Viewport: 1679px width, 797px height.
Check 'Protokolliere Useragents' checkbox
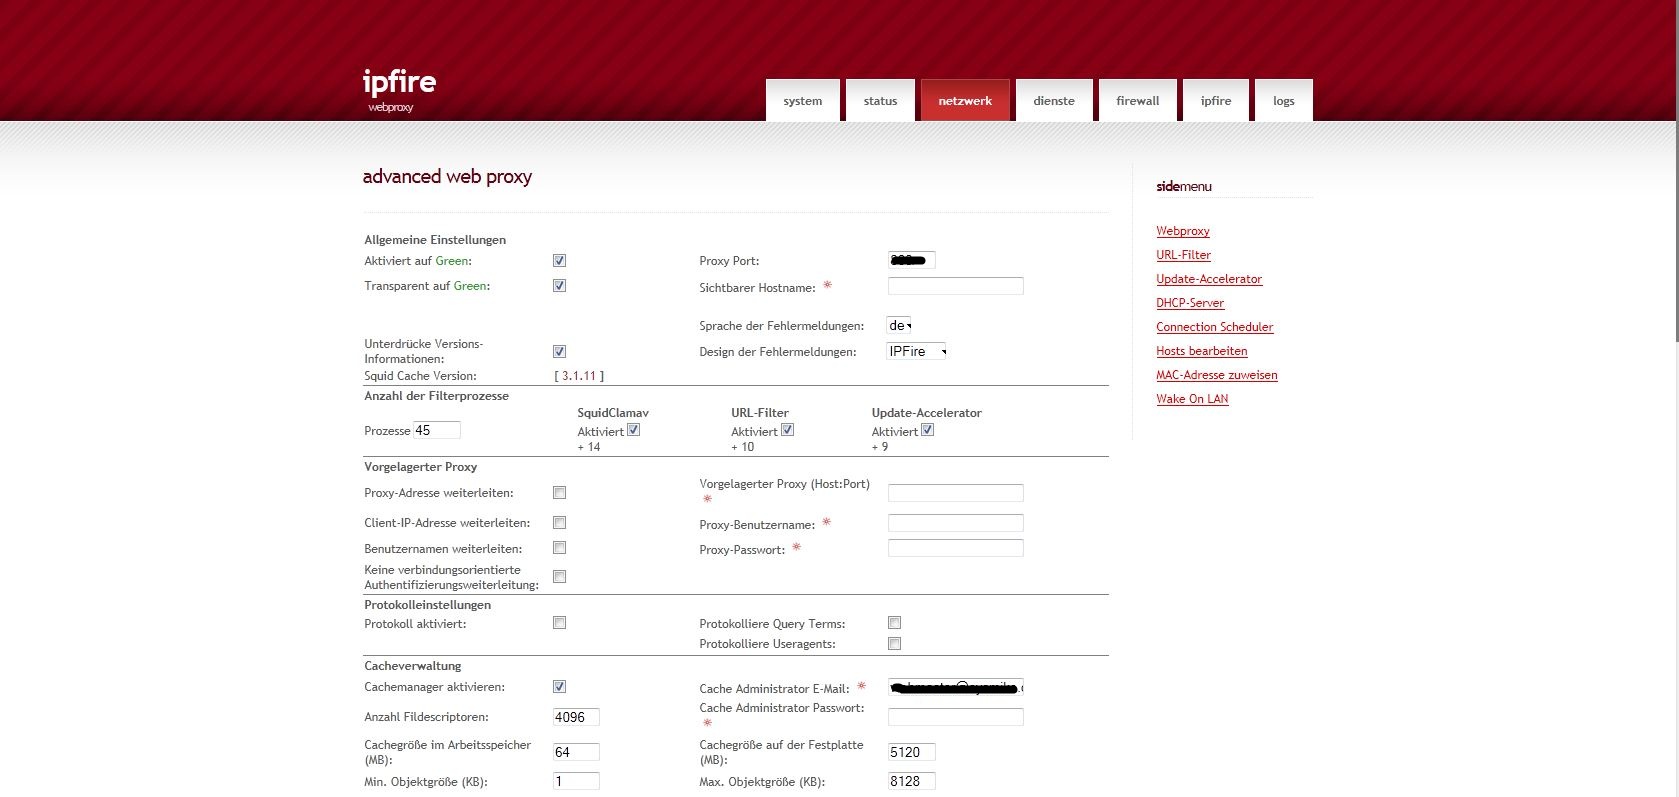(894, 644)
